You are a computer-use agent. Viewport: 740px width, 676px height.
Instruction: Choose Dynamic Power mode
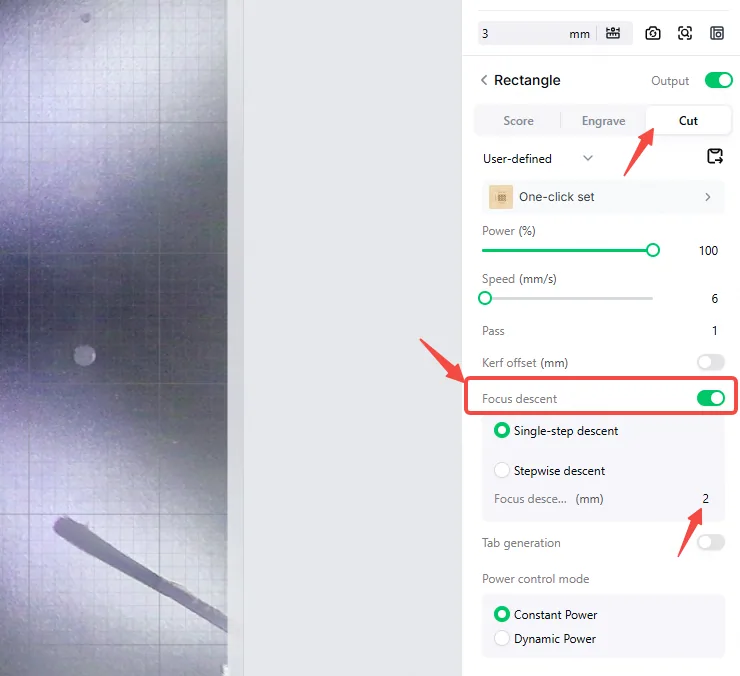pyautogui.click(x=502, y=638)
